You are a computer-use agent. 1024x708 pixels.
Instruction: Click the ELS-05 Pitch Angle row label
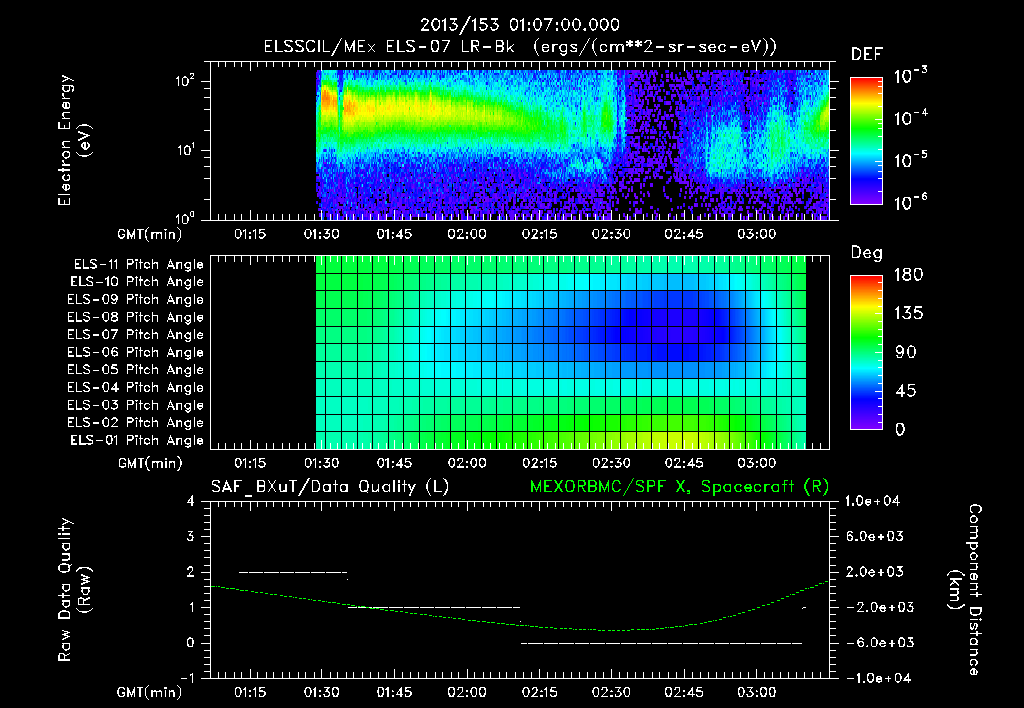pos(135,370)
